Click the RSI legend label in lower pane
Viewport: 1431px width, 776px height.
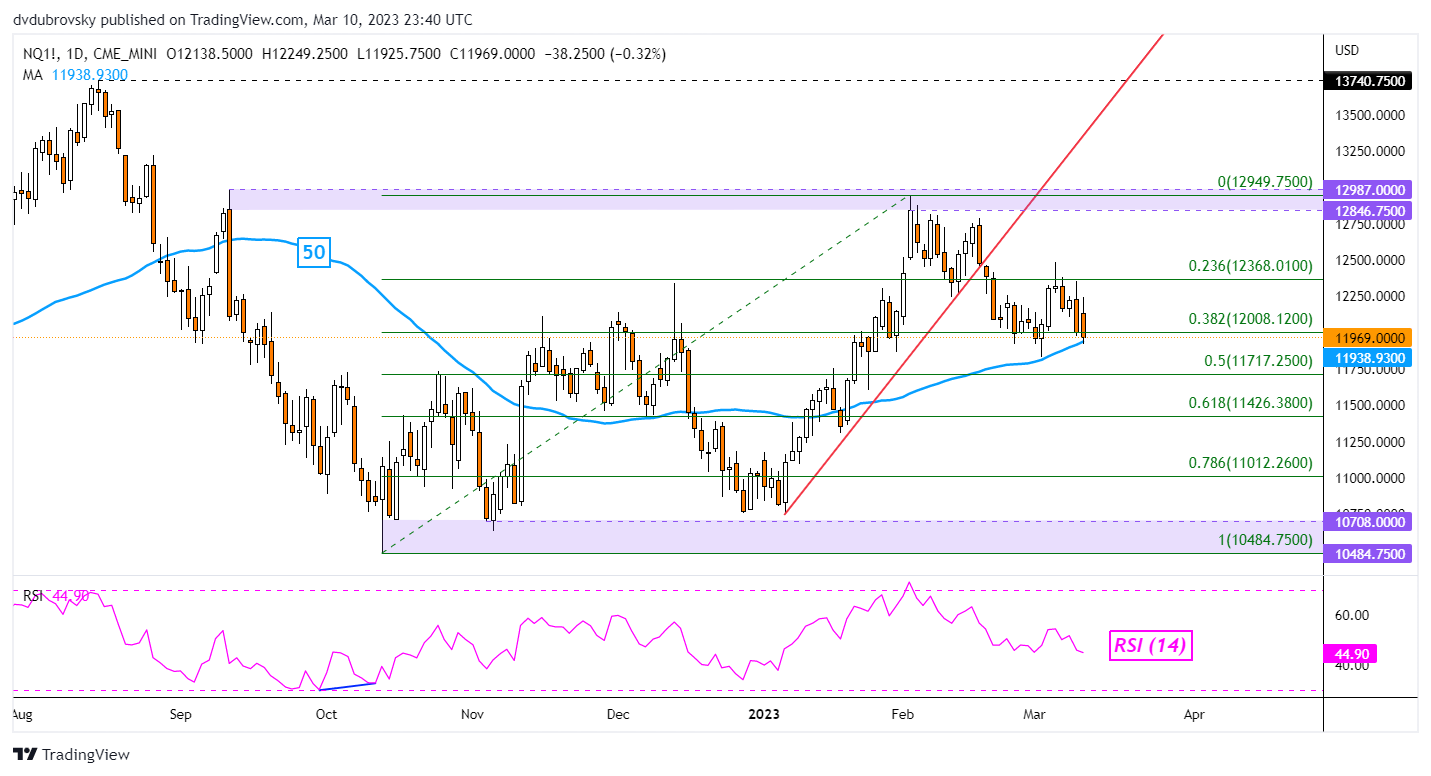pos(33,595)
